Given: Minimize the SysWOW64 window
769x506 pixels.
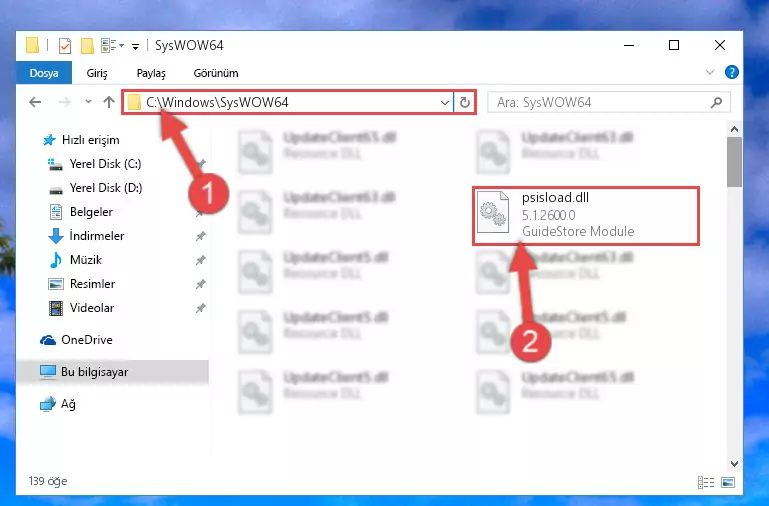Looking at the screenshot, I should 629,45.
